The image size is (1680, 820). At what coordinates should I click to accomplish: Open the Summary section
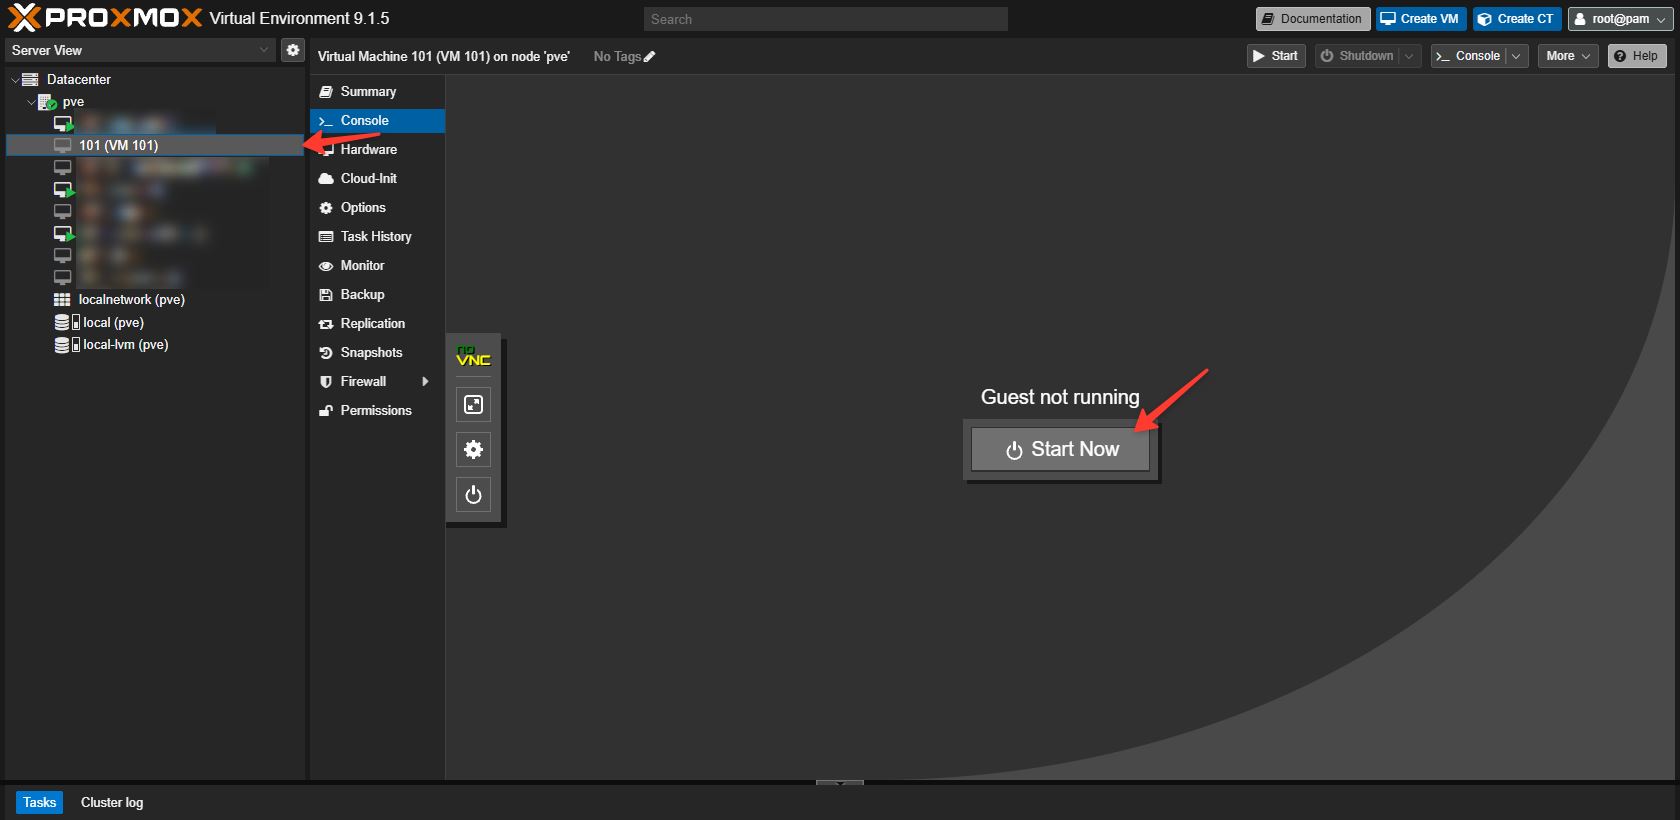(378, 92)
